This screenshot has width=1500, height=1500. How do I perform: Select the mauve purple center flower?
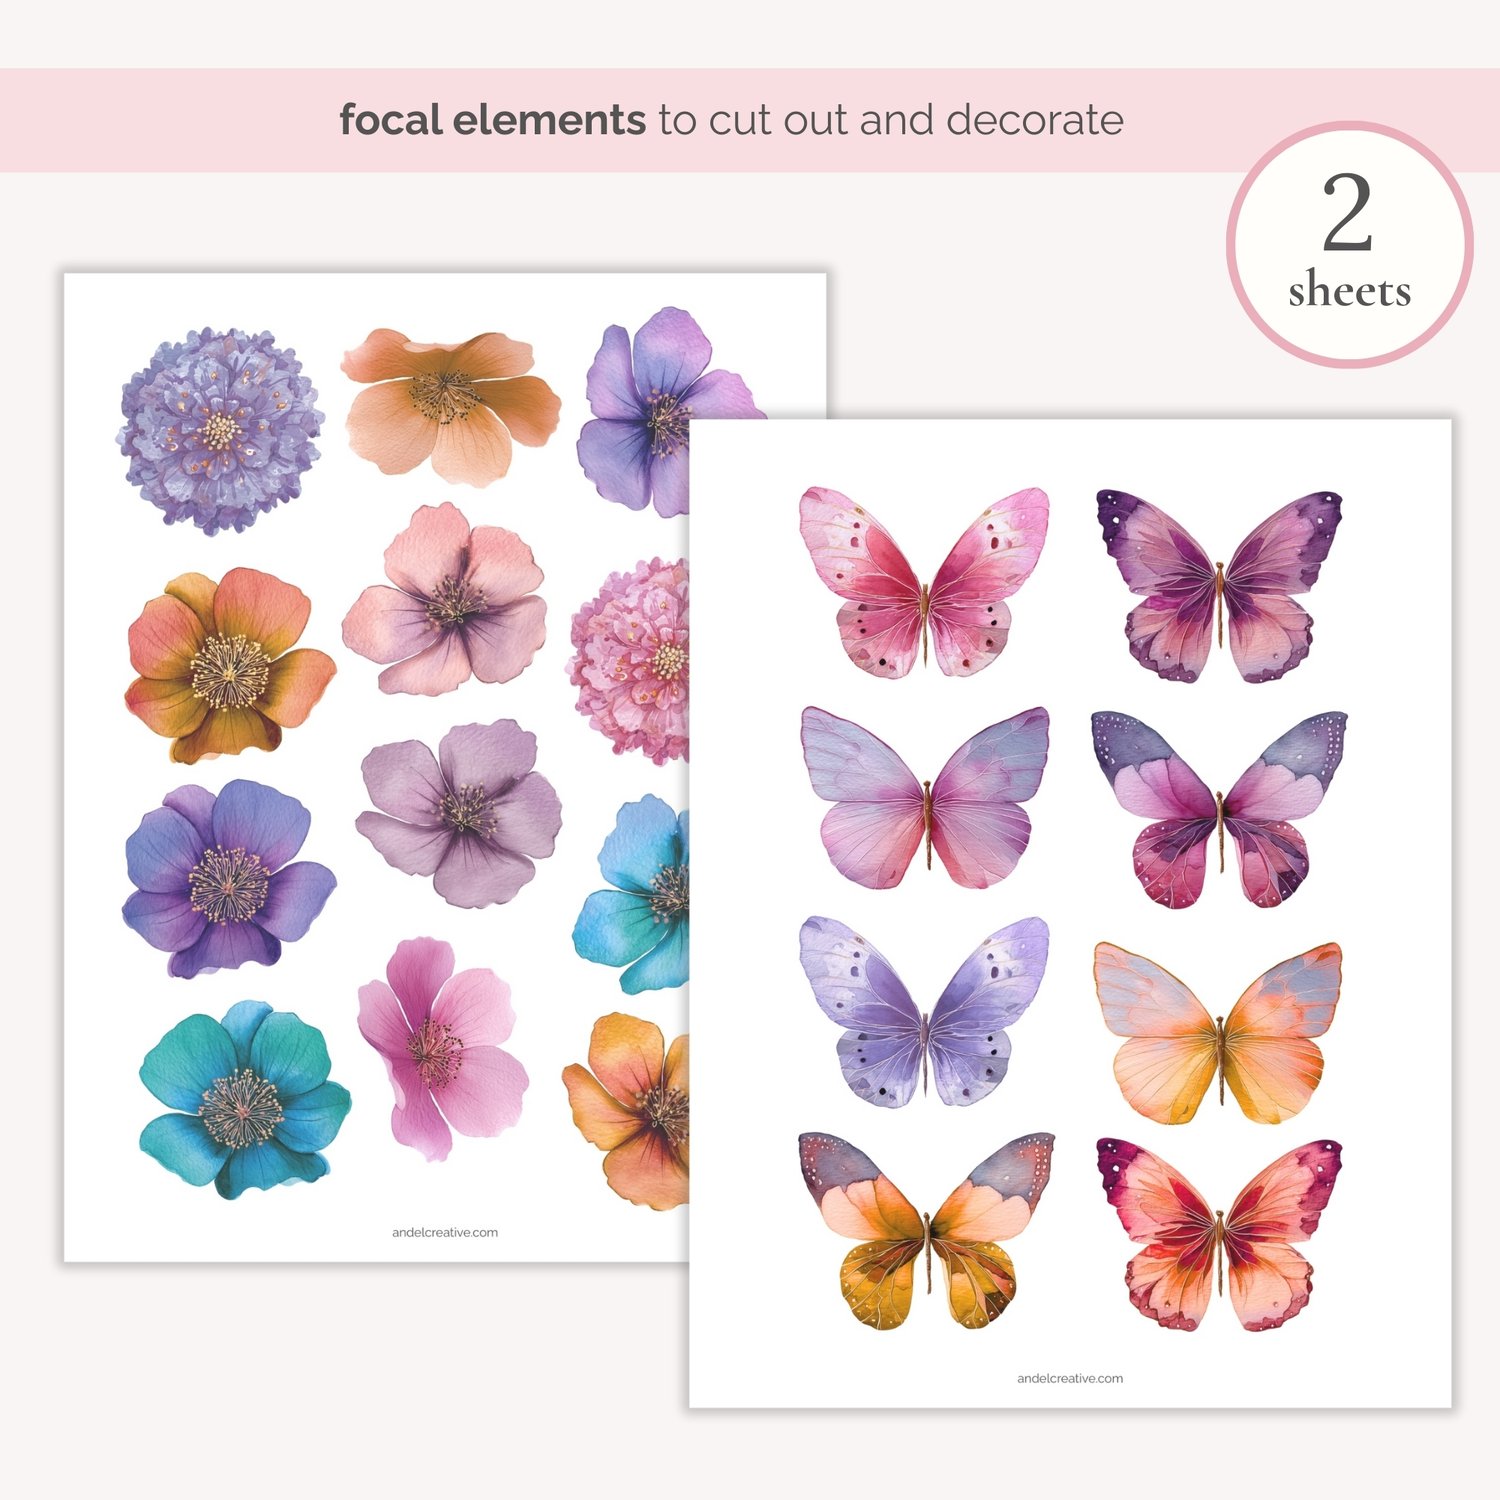pos(460,813)
